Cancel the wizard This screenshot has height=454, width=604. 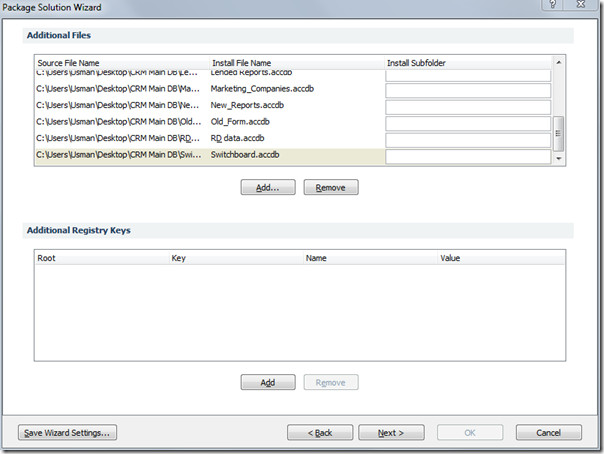point(549,432)
